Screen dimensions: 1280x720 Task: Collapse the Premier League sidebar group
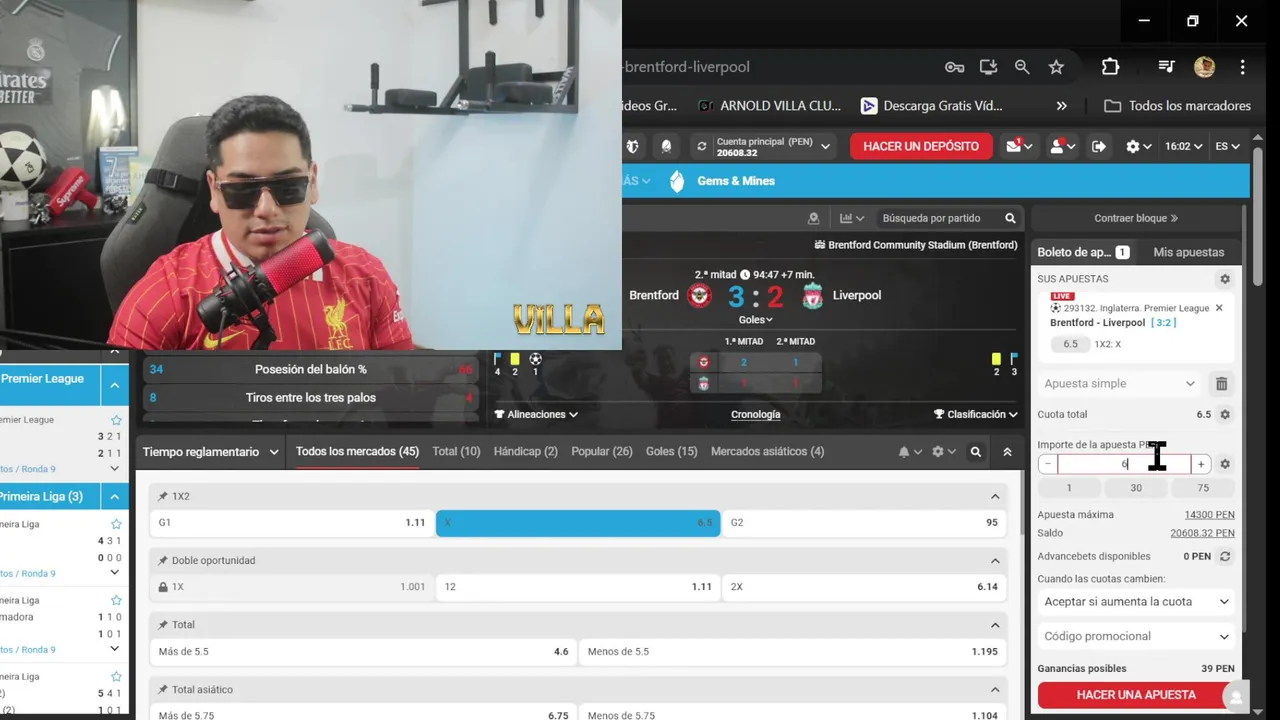click(x=114, y=385)
